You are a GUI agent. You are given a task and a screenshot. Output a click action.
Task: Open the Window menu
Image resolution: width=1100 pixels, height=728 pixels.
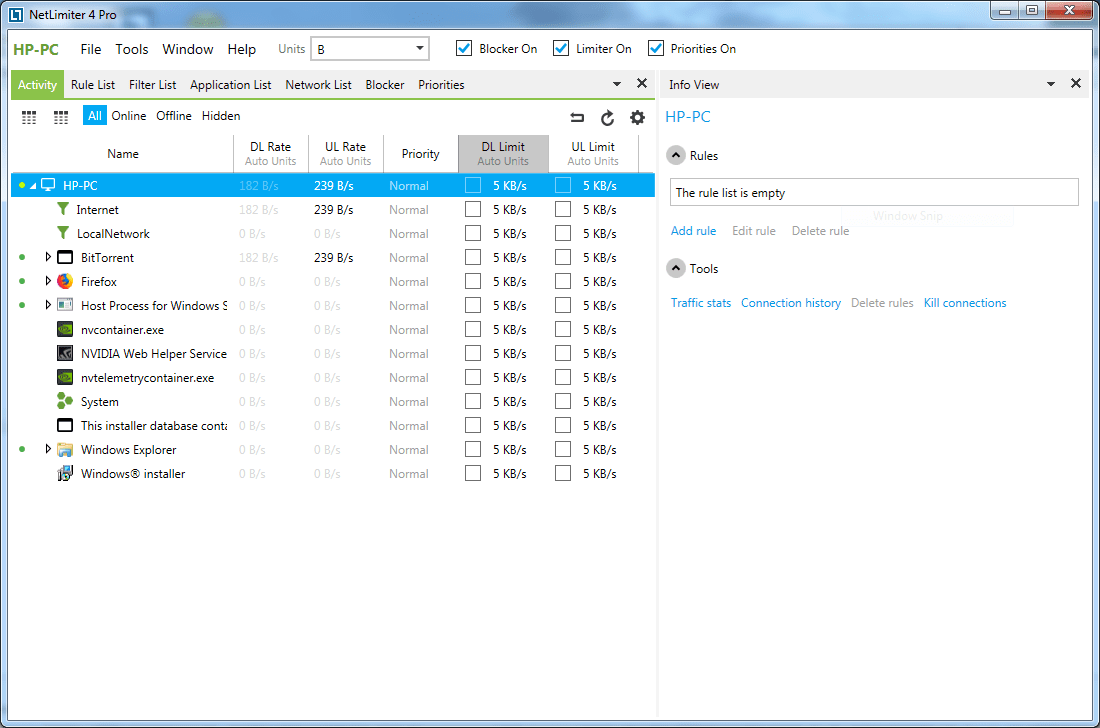coord(188,49)
